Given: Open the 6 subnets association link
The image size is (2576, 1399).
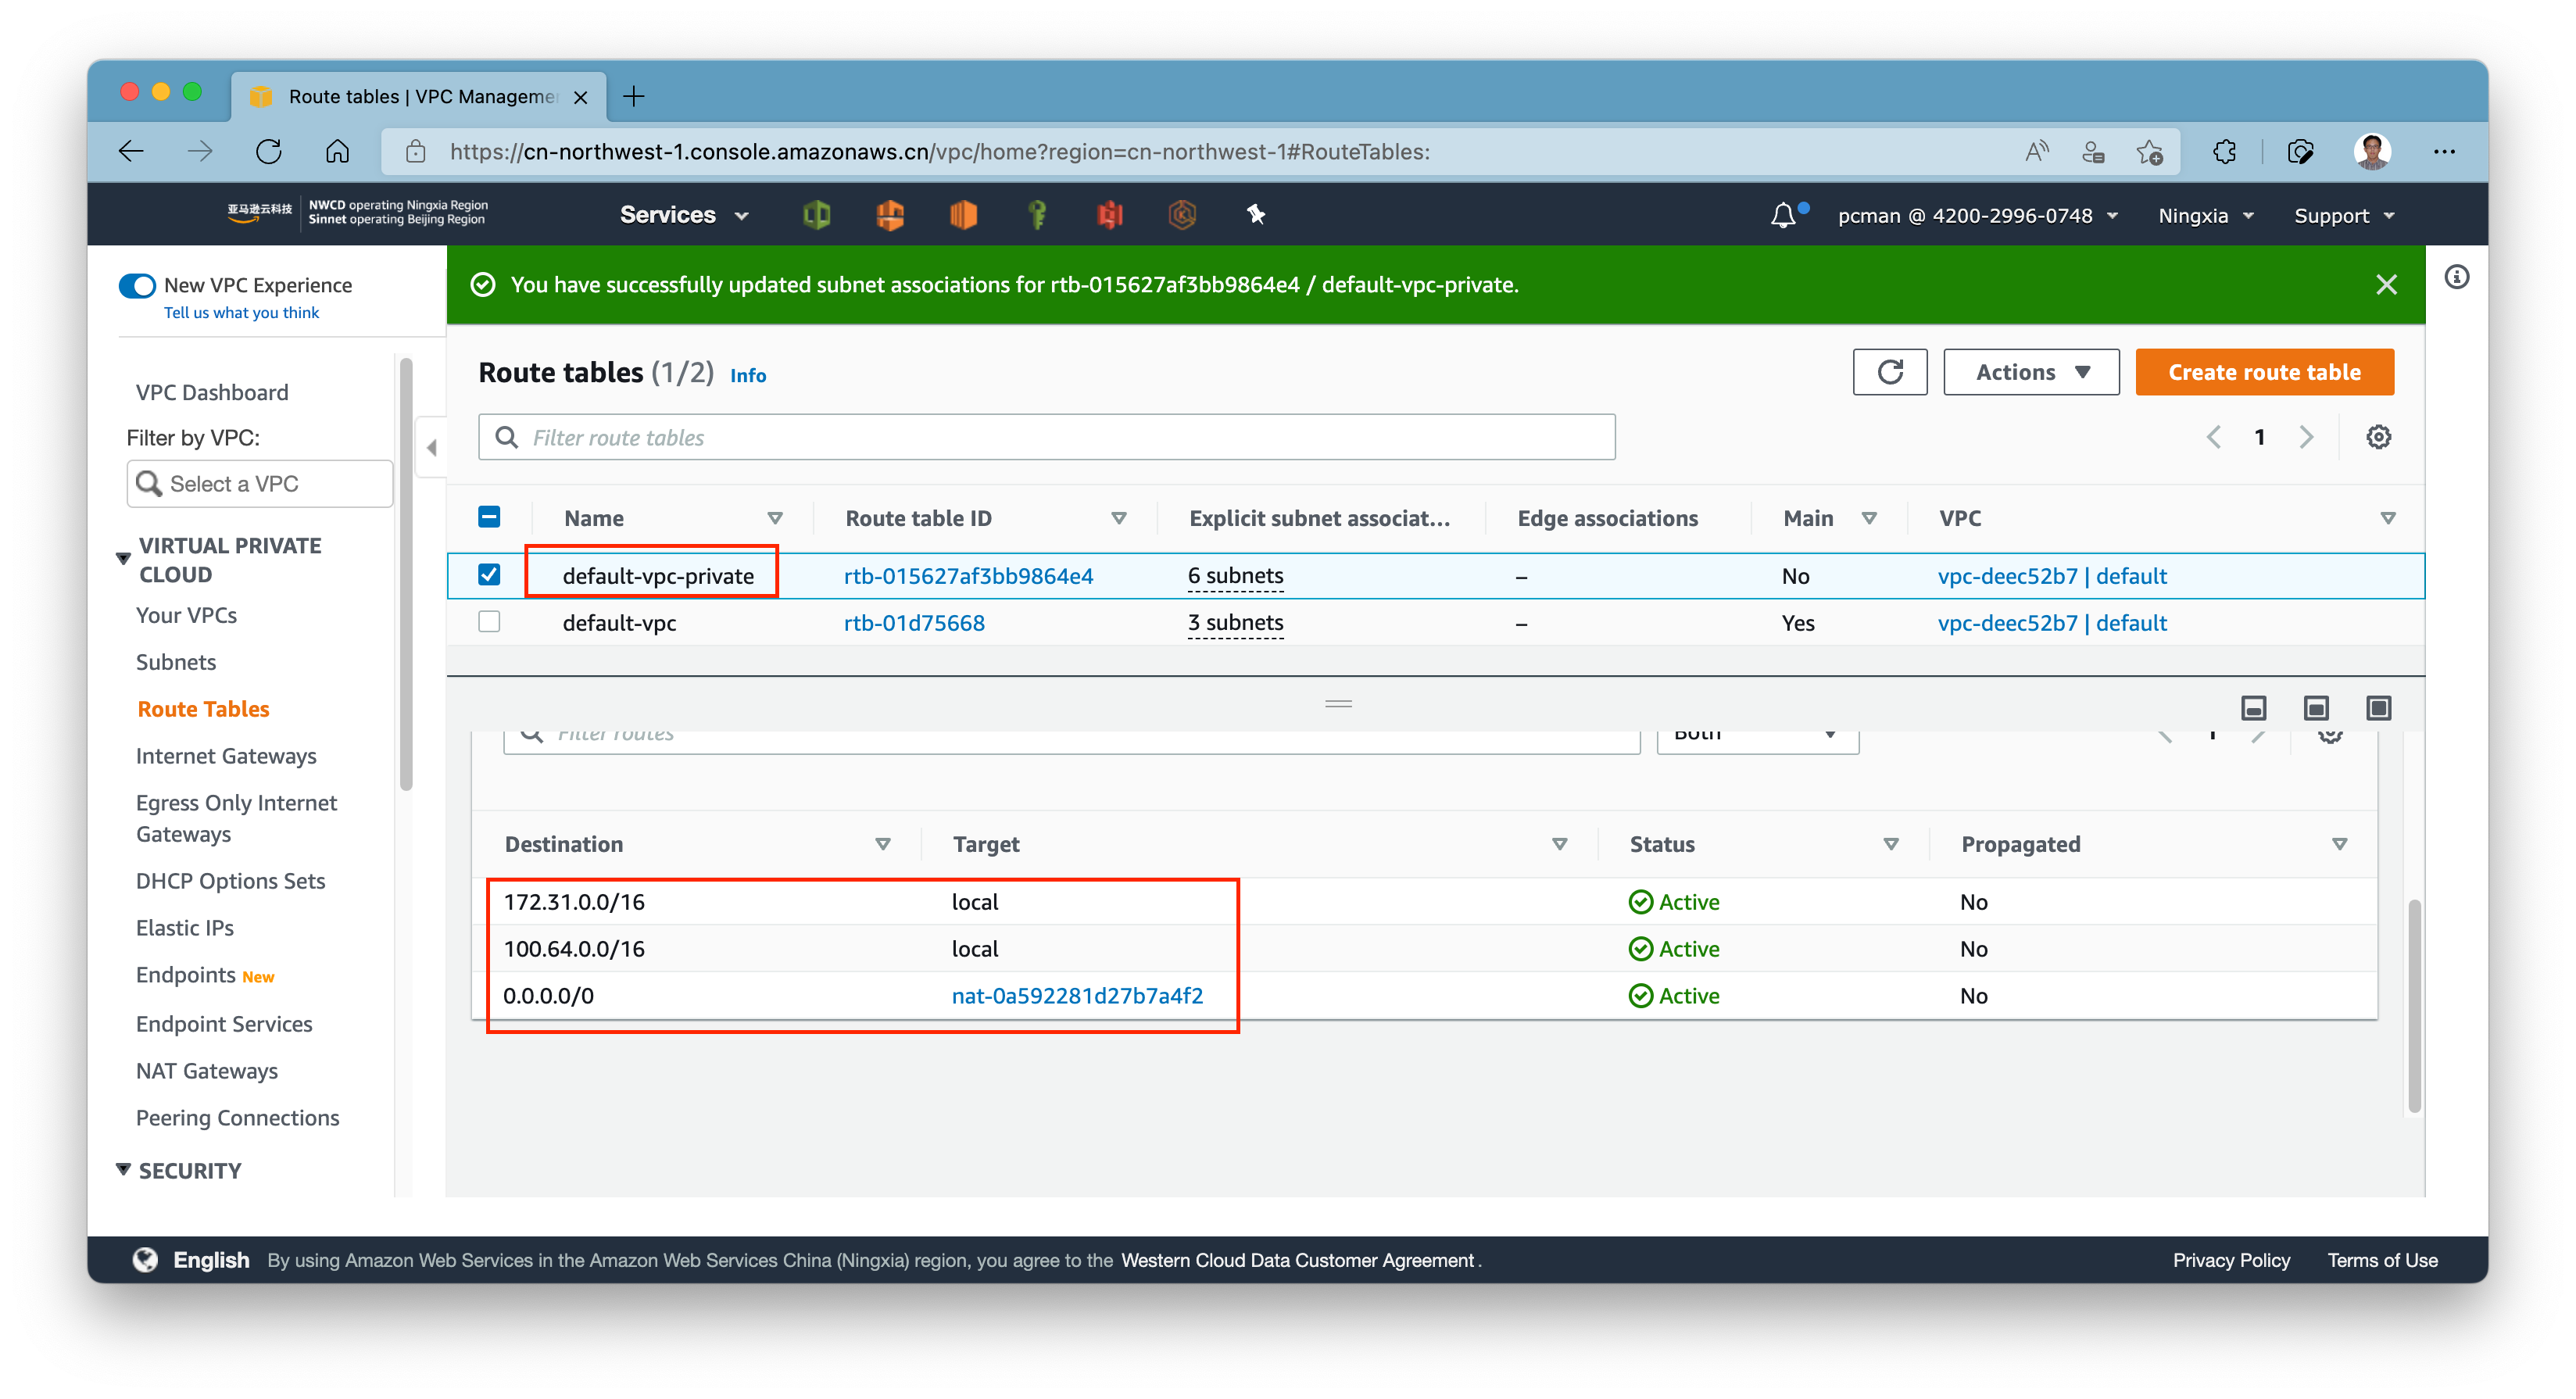Looking at the screenshot, I should 1235,576.
